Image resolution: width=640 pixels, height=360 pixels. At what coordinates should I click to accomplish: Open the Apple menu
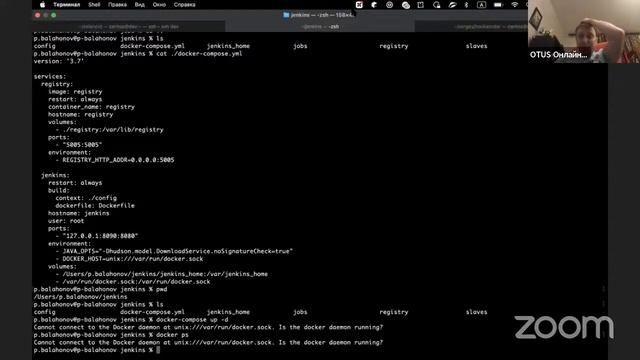tap(42, 5)
